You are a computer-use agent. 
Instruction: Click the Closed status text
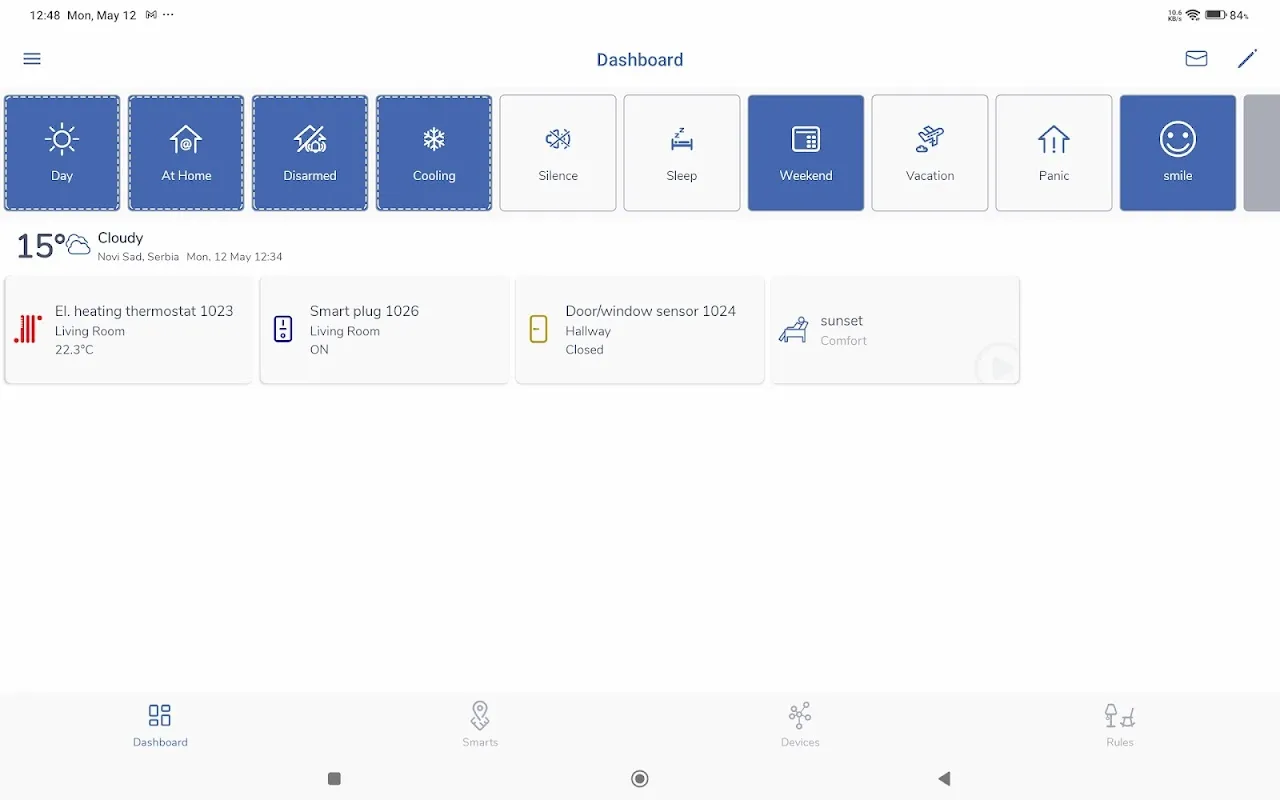[x=584, y=350]
